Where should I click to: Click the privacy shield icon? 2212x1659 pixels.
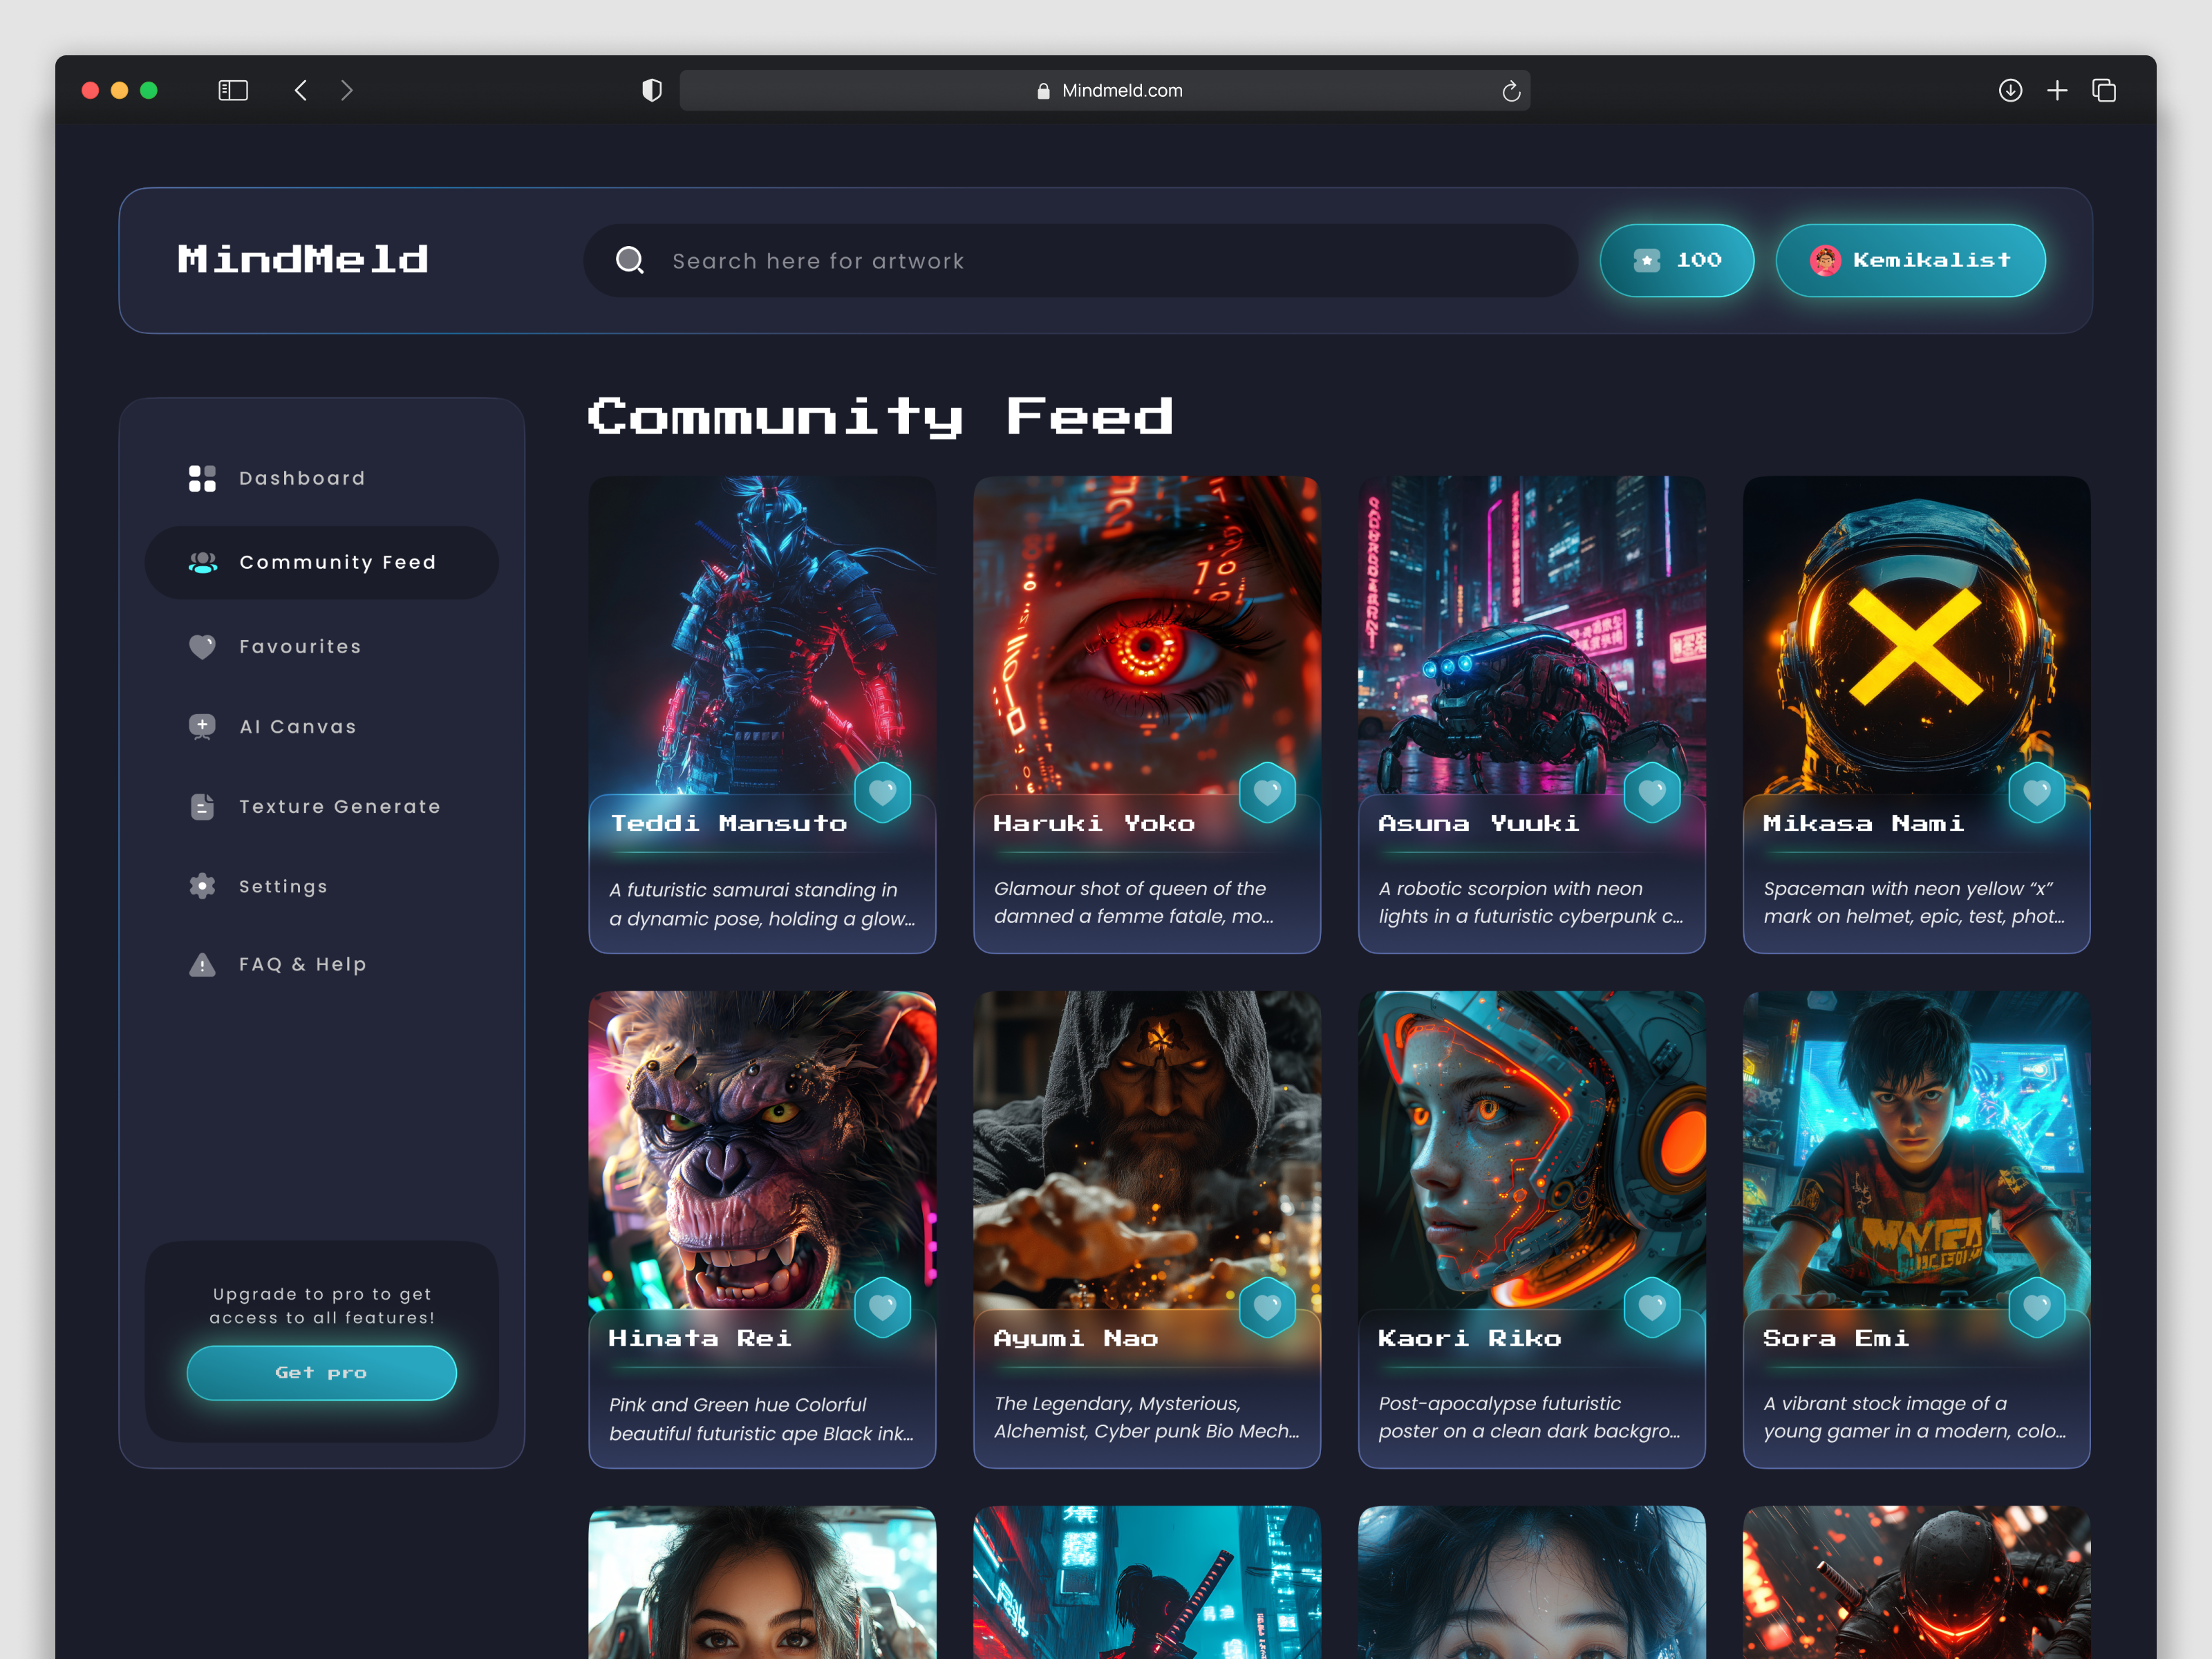(x=651, y=90)
